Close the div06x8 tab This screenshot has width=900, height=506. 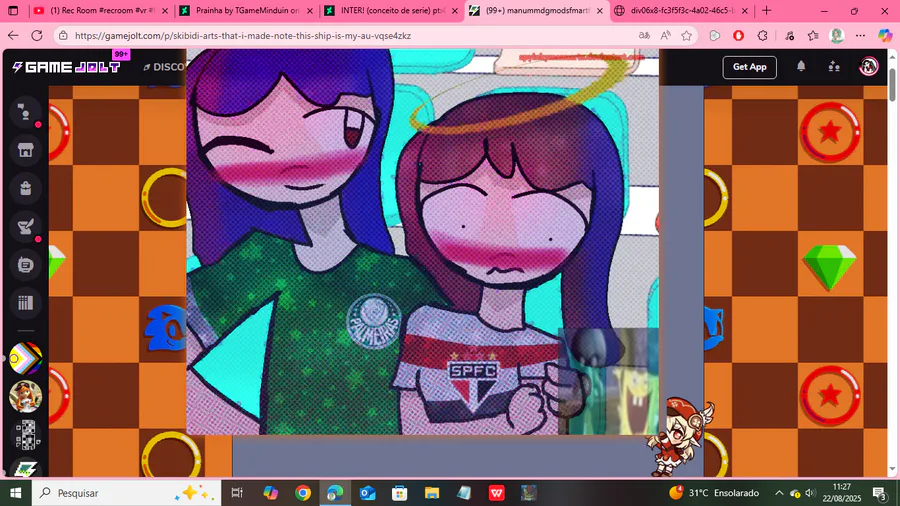pyautogui.click(x=744, y=10)
